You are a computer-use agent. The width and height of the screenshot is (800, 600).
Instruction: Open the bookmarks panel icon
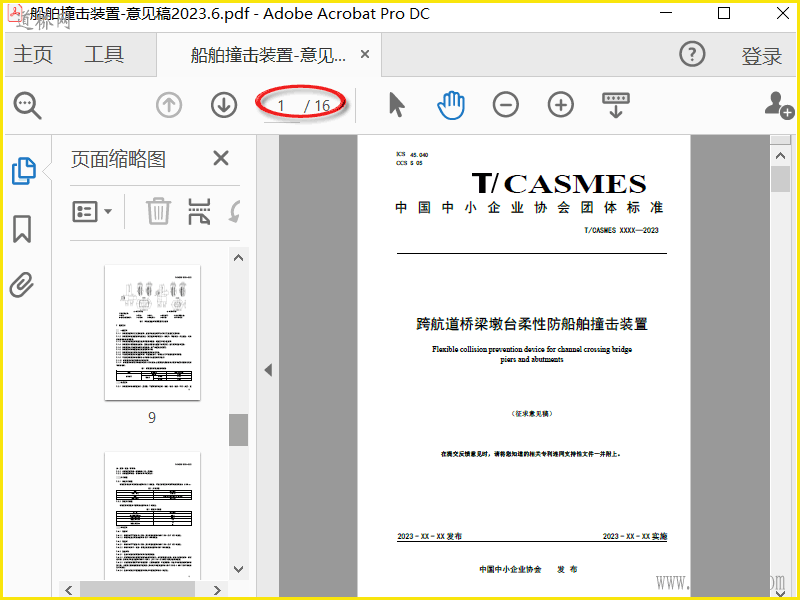(x=22, y=229)
